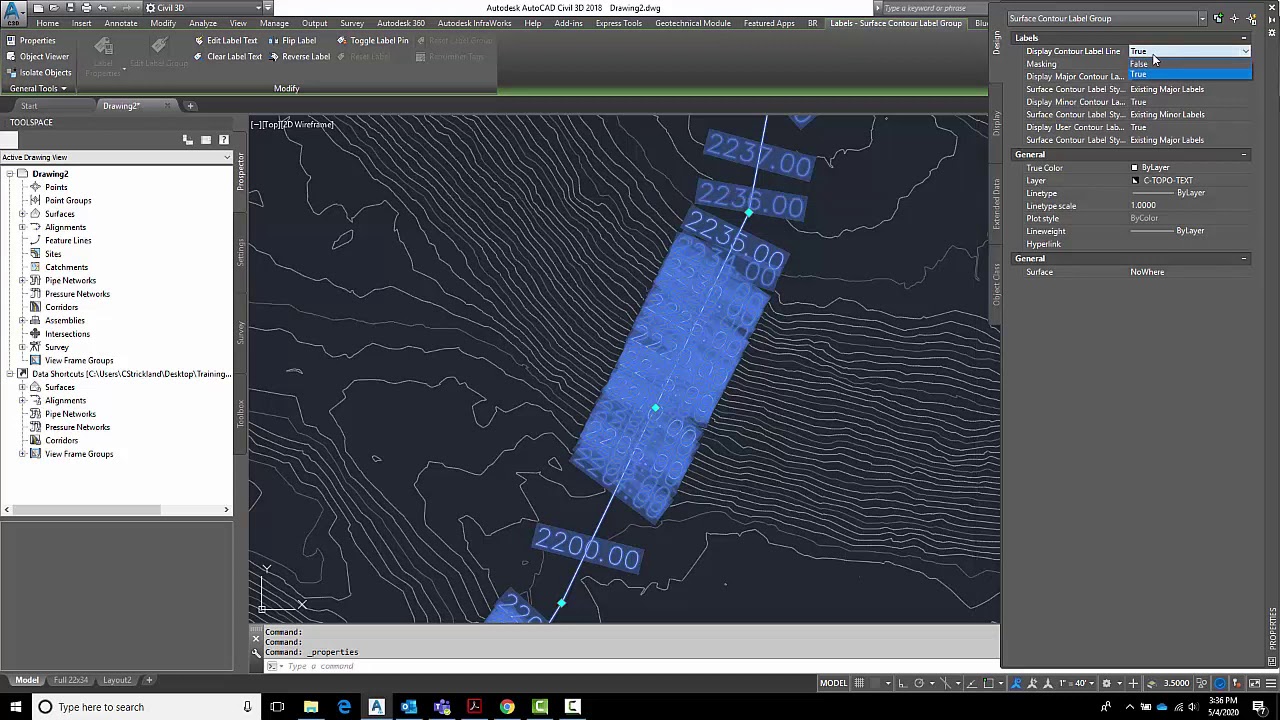The image size is (1280, 720).
Task: Click the Plot (print) icon in quick access toolbar
Action: point(86,8)
